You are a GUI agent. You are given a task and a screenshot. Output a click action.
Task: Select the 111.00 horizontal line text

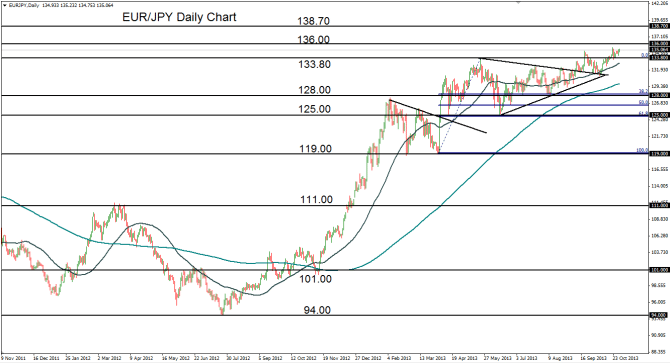coord(316,199)
